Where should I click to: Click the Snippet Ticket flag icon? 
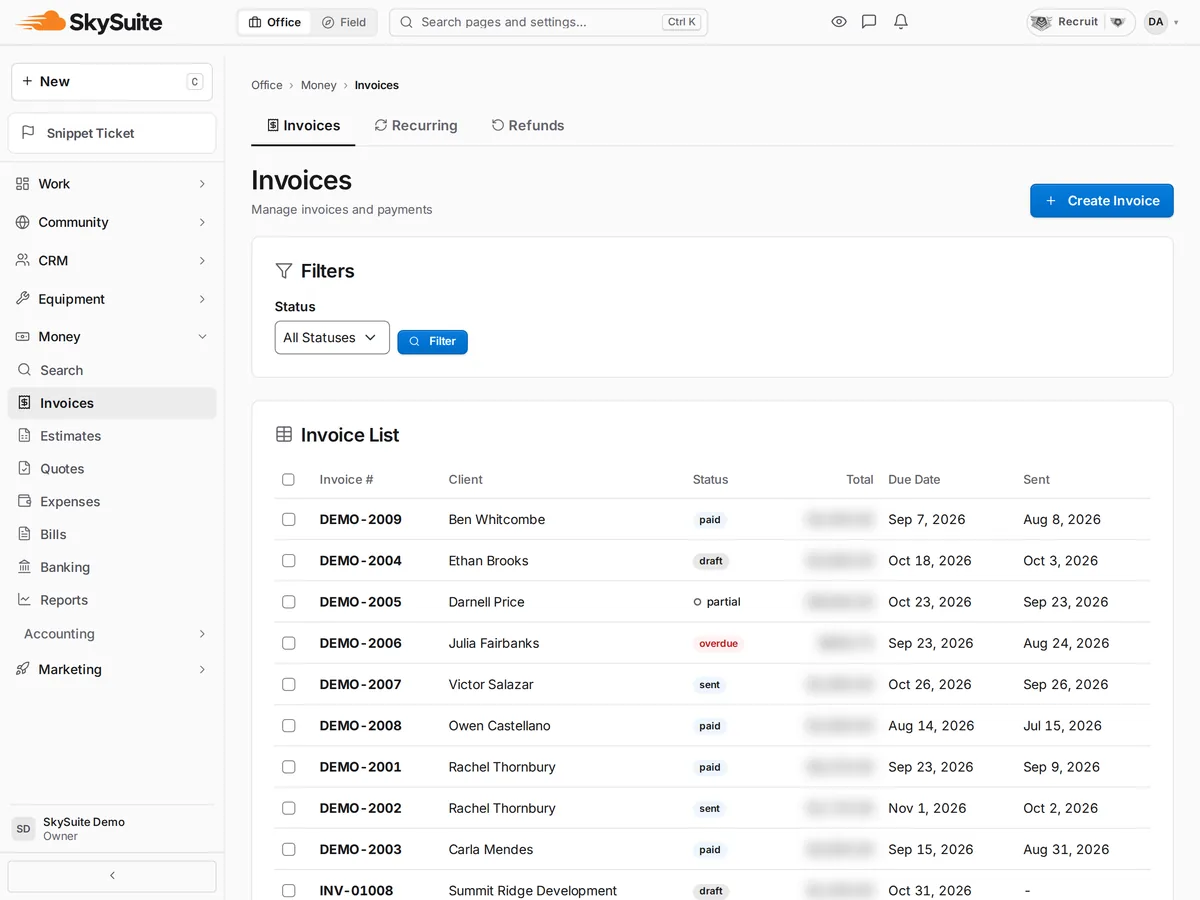(x=28, y=133)
